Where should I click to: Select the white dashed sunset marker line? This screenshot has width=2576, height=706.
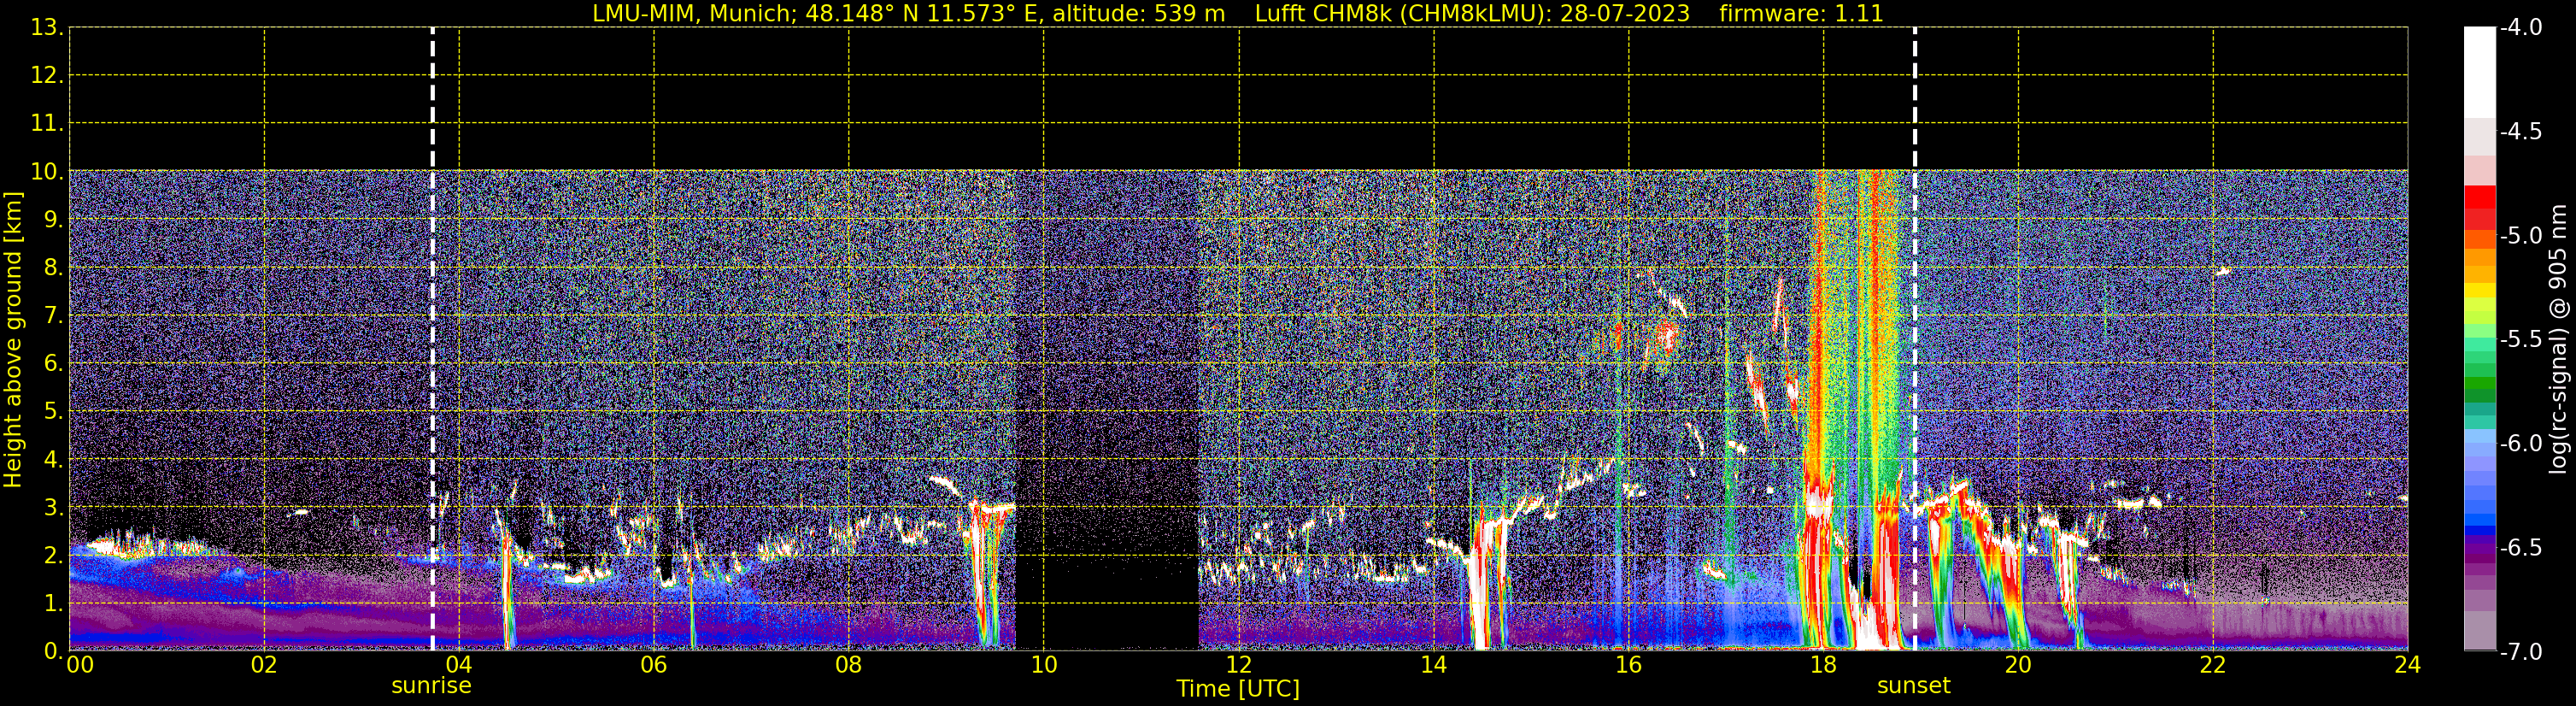(1915, 339)
